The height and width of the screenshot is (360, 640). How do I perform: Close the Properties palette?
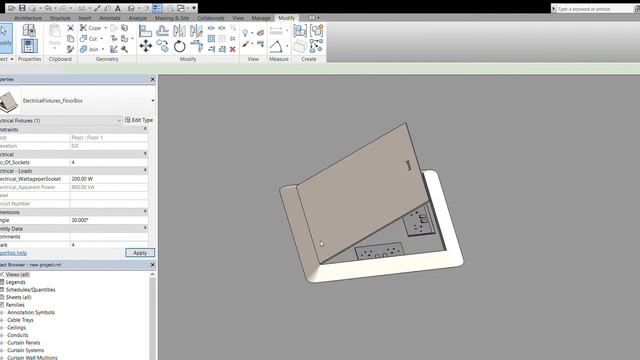[x=153, y=79]
